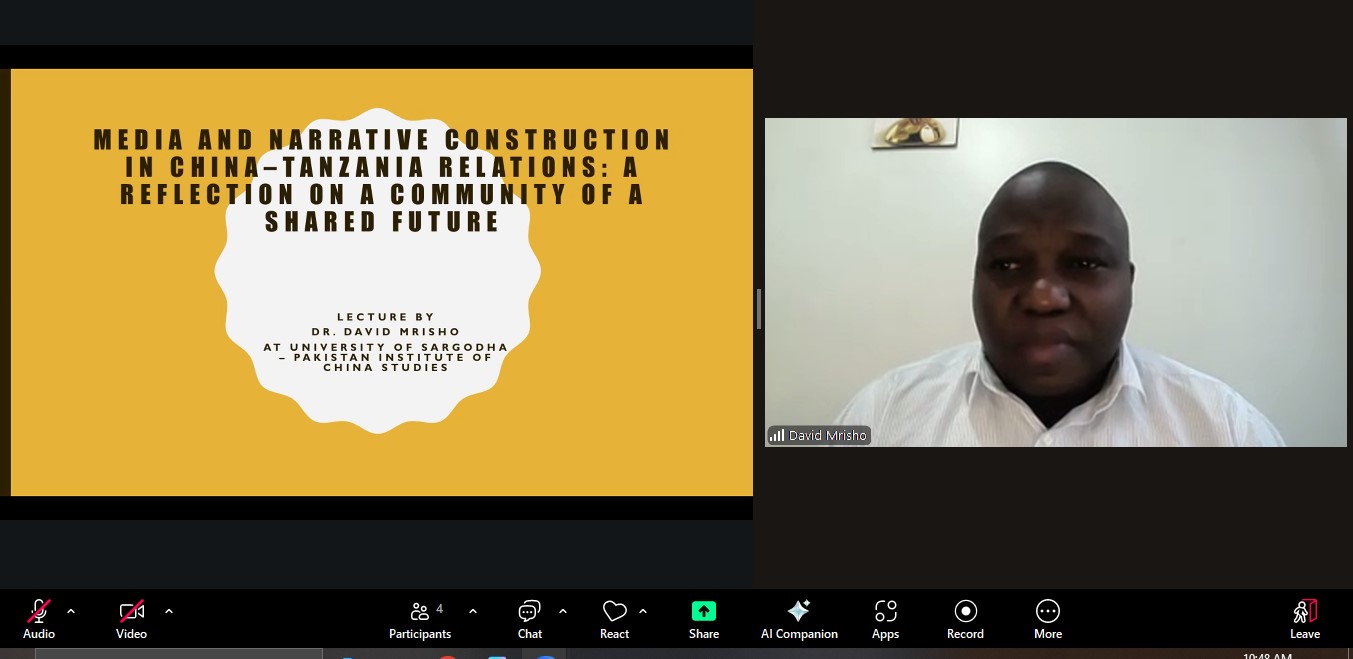Viewport: 1353px width, 659px height.
Task: Click the green Share screen button
Action: click(x=704, y=617)
